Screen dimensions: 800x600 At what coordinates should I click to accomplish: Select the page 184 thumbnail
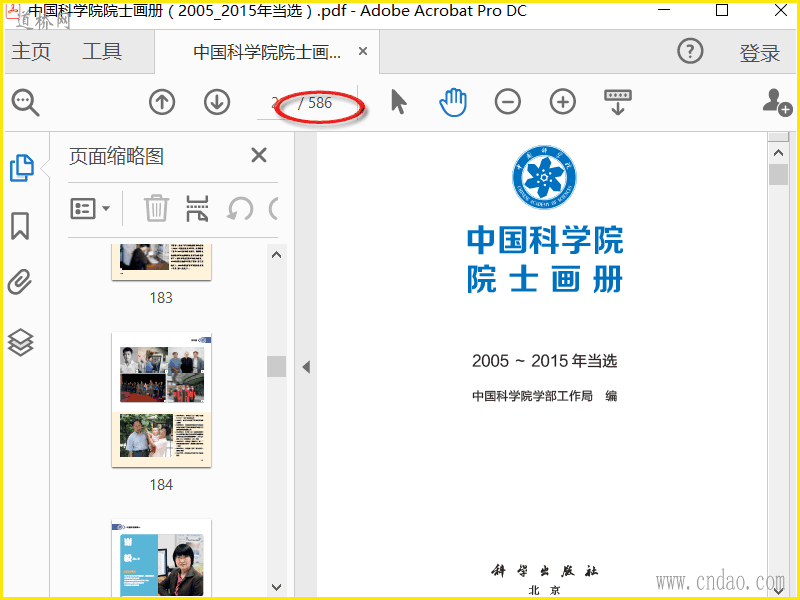tap(161, 399)
